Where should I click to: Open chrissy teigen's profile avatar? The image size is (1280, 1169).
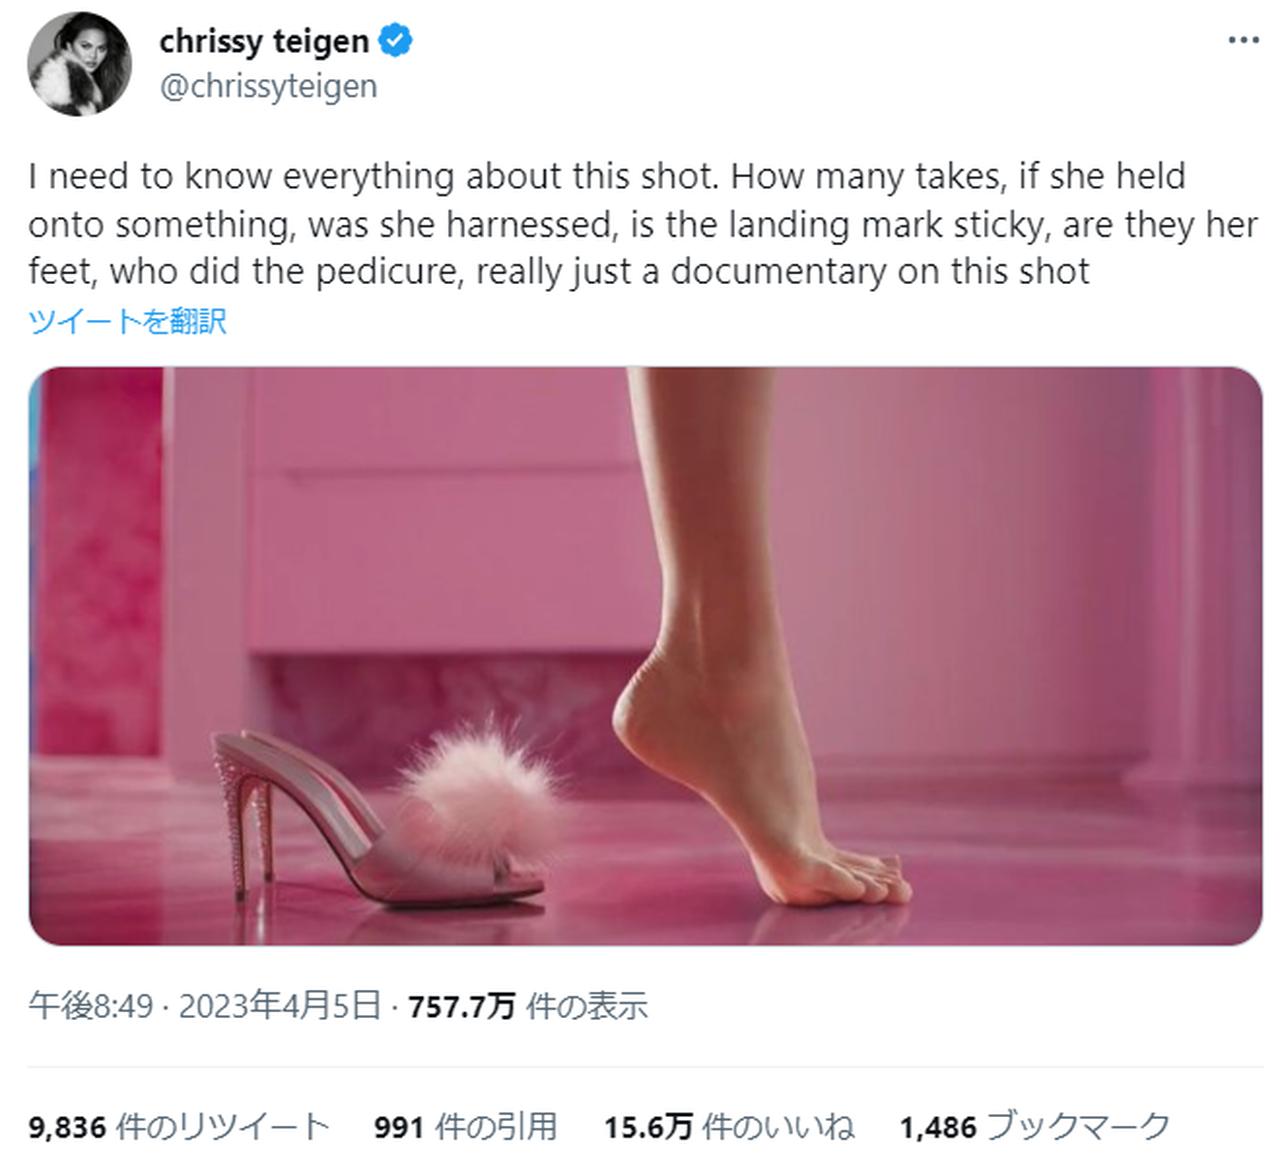click(79, 64)
